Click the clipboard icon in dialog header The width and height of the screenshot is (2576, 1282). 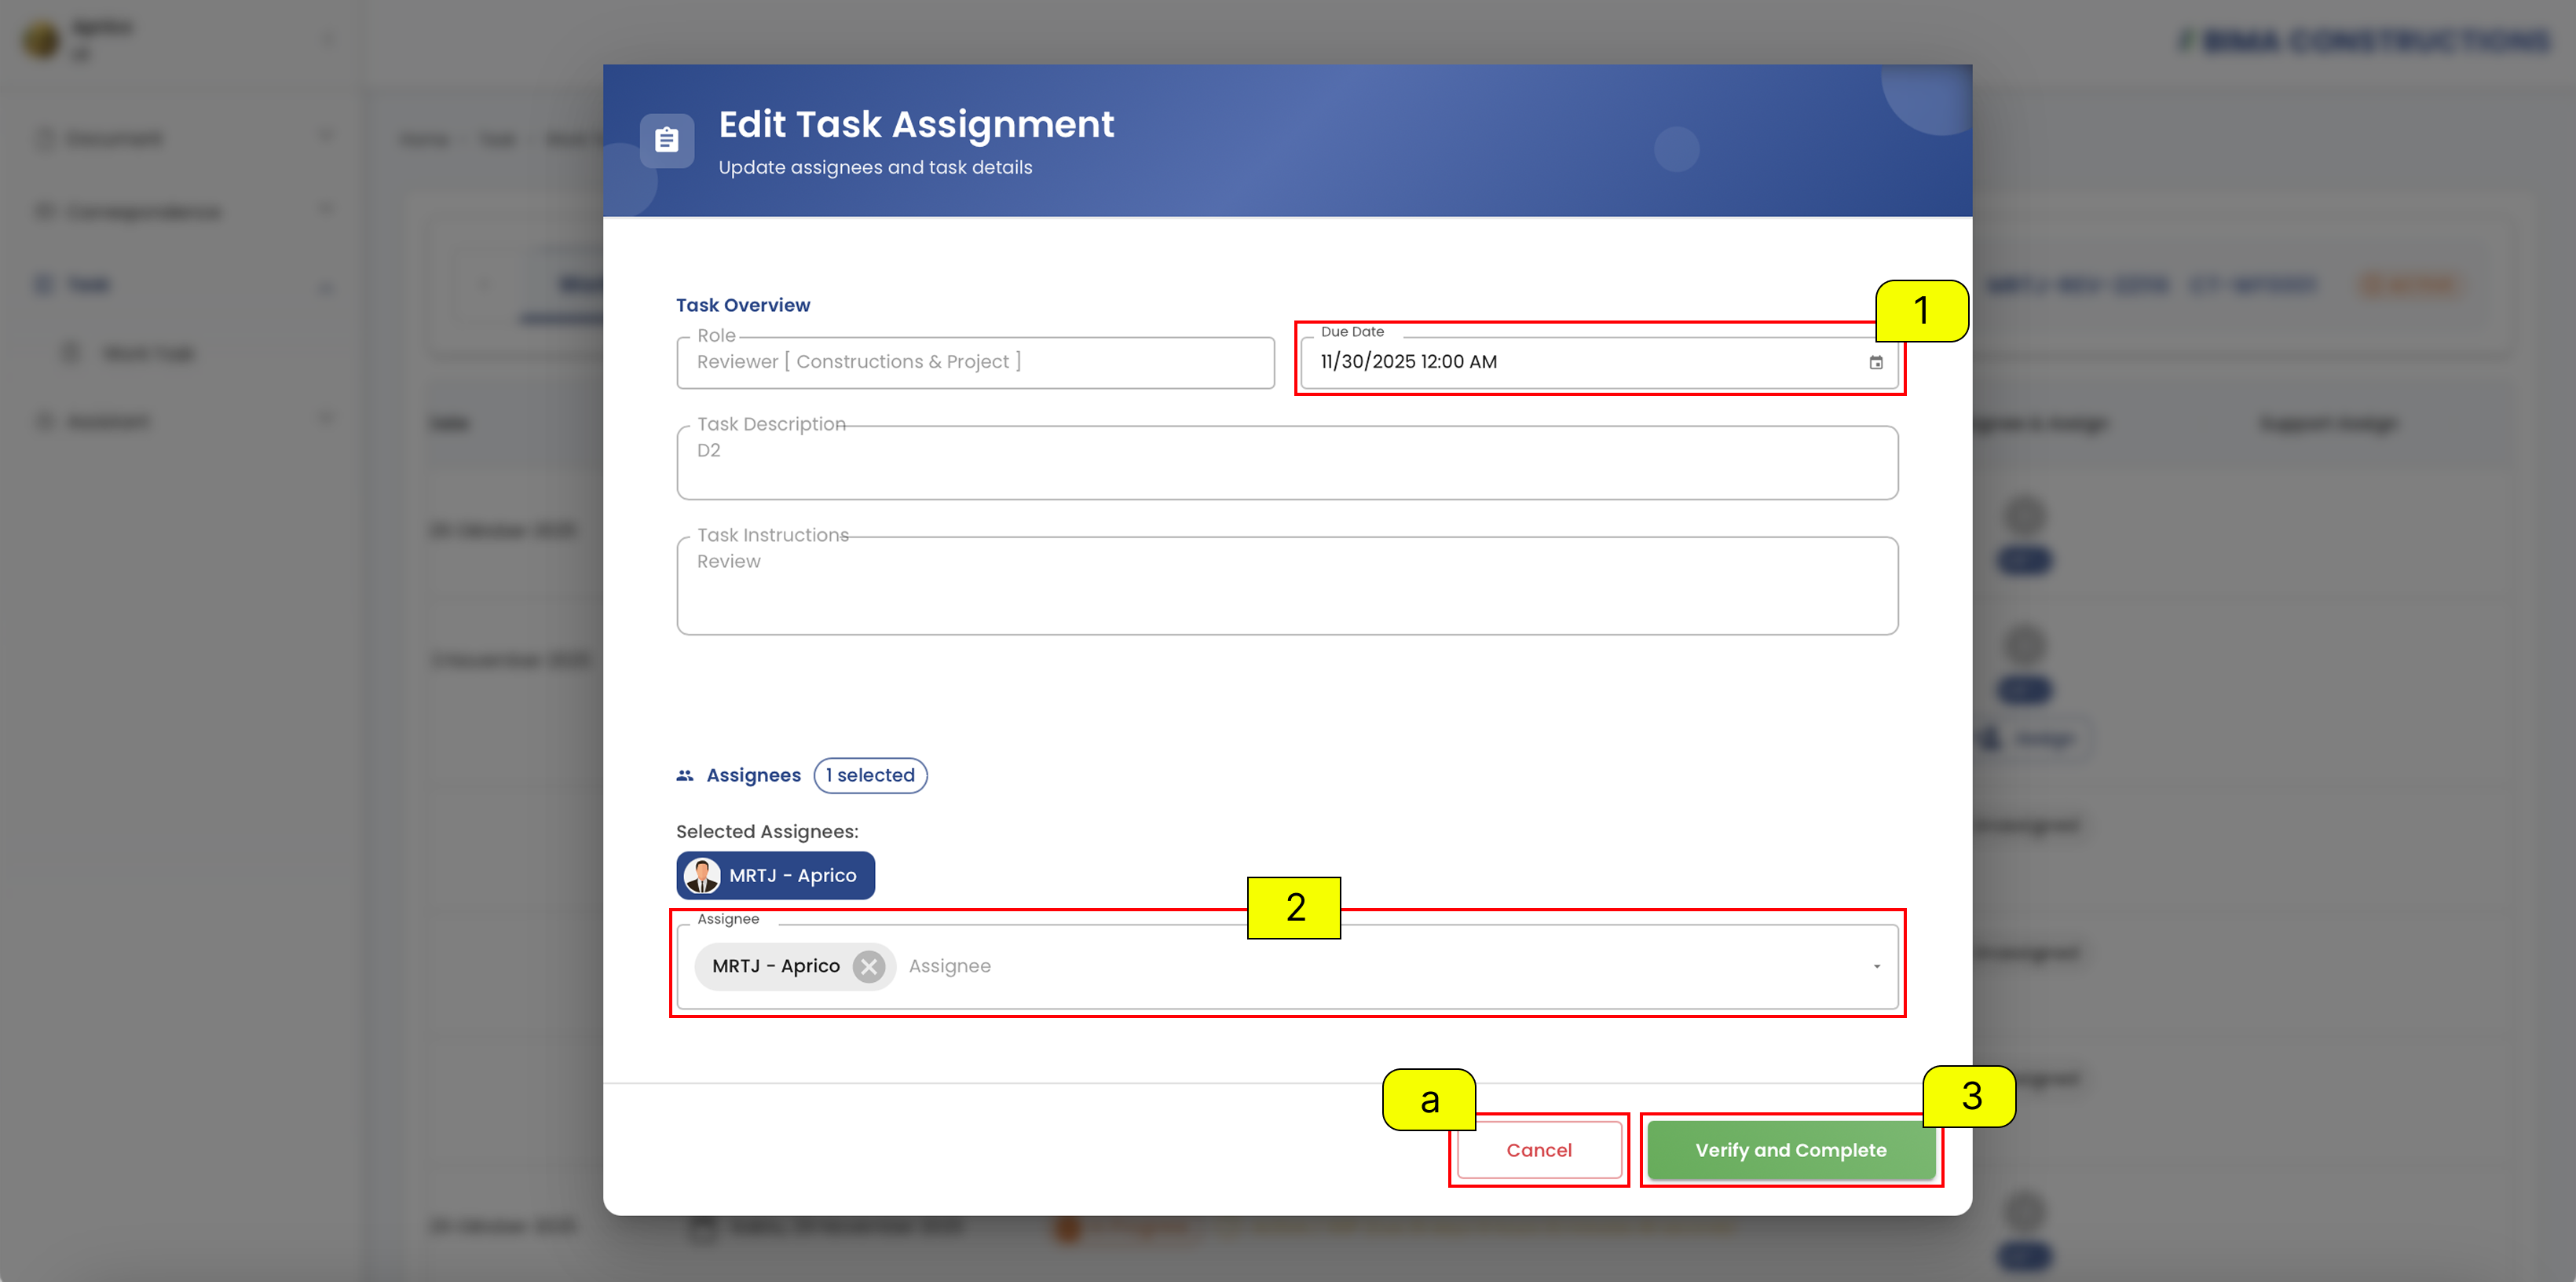click(x=667, y=140)
